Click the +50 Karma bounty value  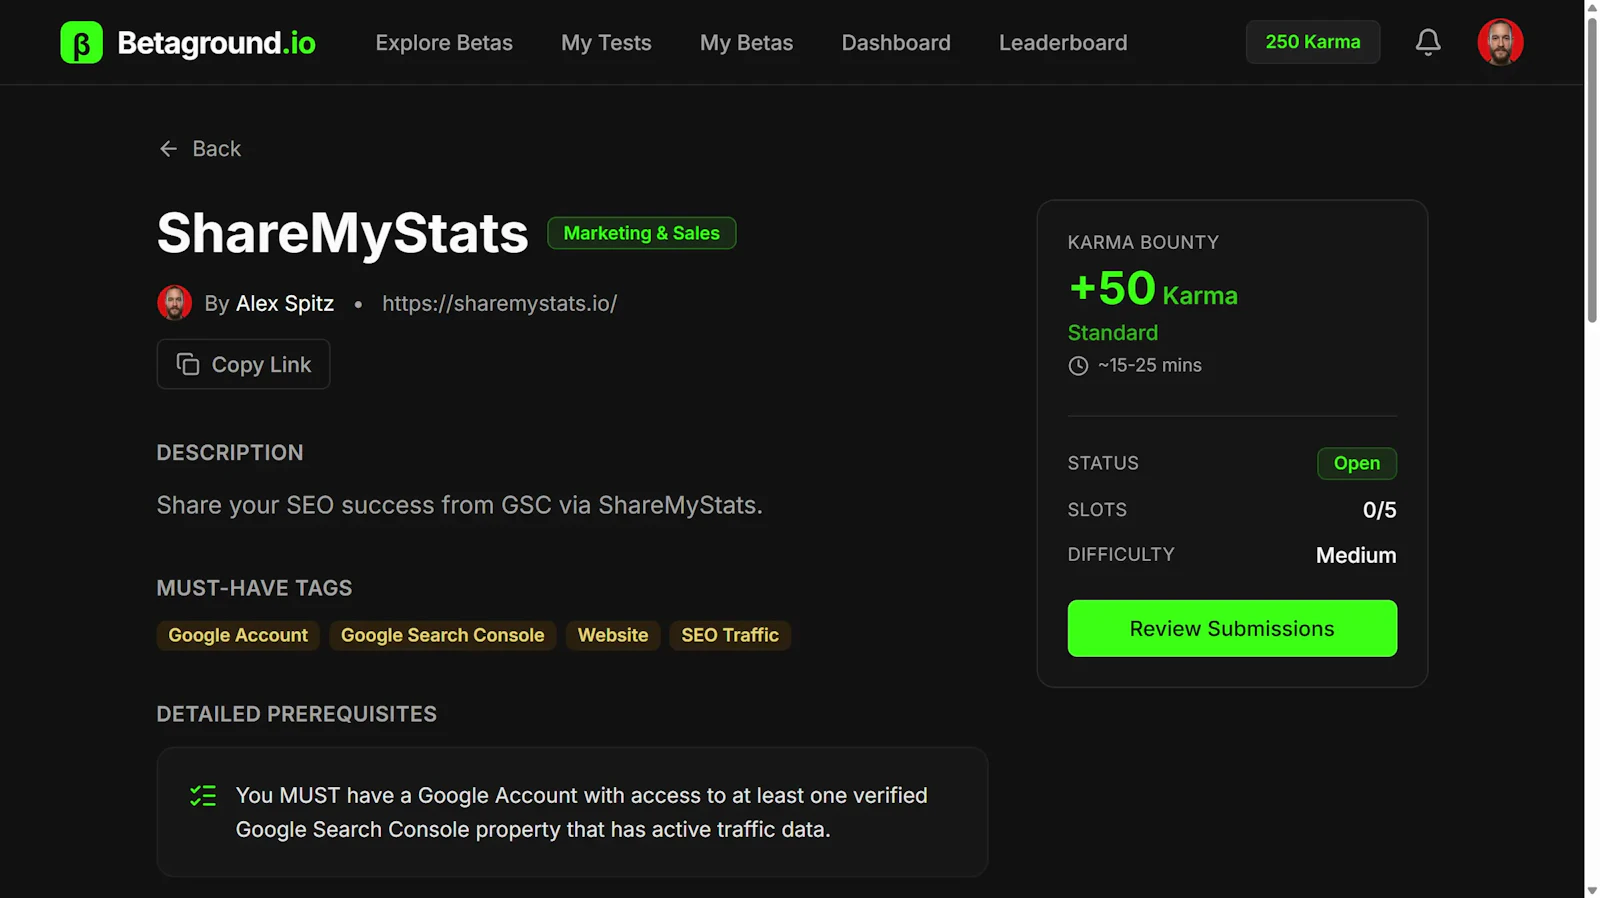pyautogui.click(x=1153, y=289)
